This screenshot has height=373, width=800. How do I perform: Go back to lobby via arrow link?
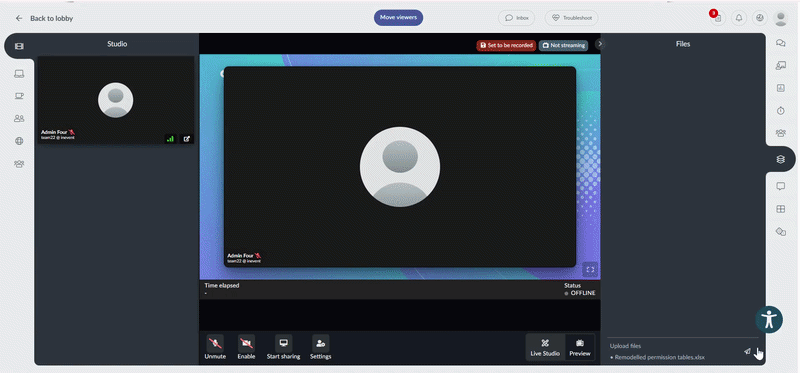[44, 18]
